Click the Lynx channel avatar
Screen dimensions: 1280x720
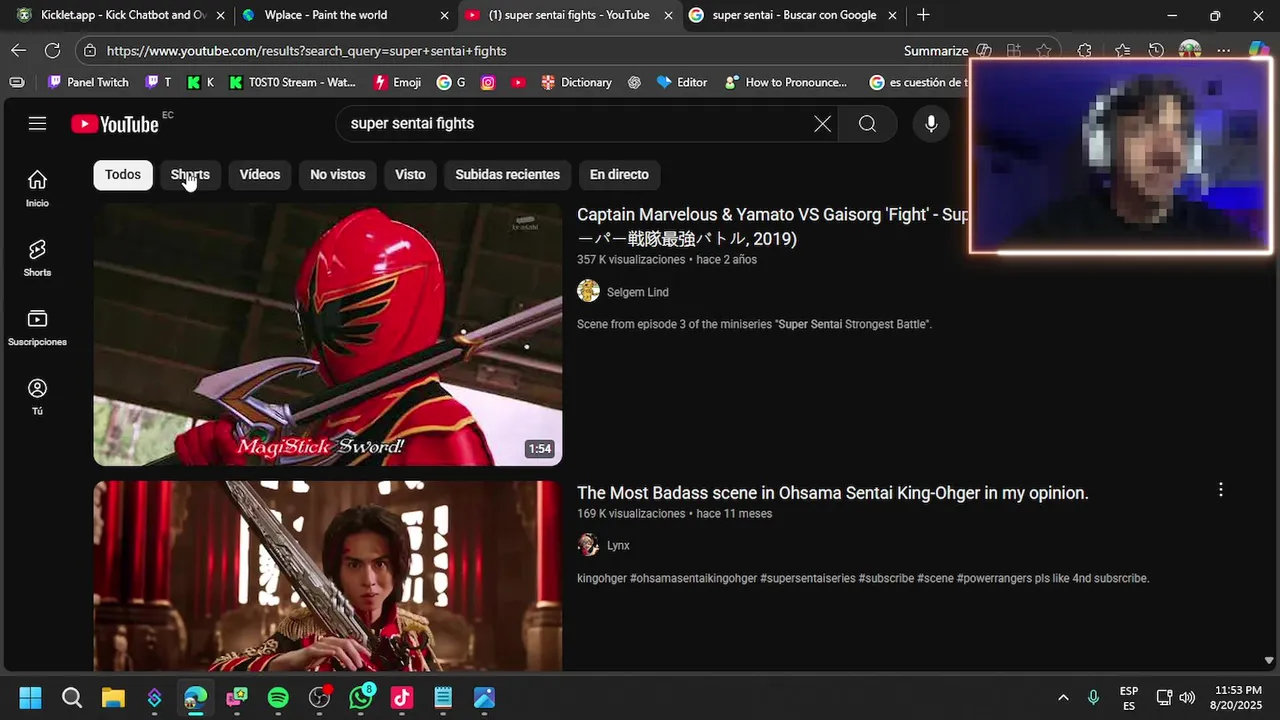588,544
